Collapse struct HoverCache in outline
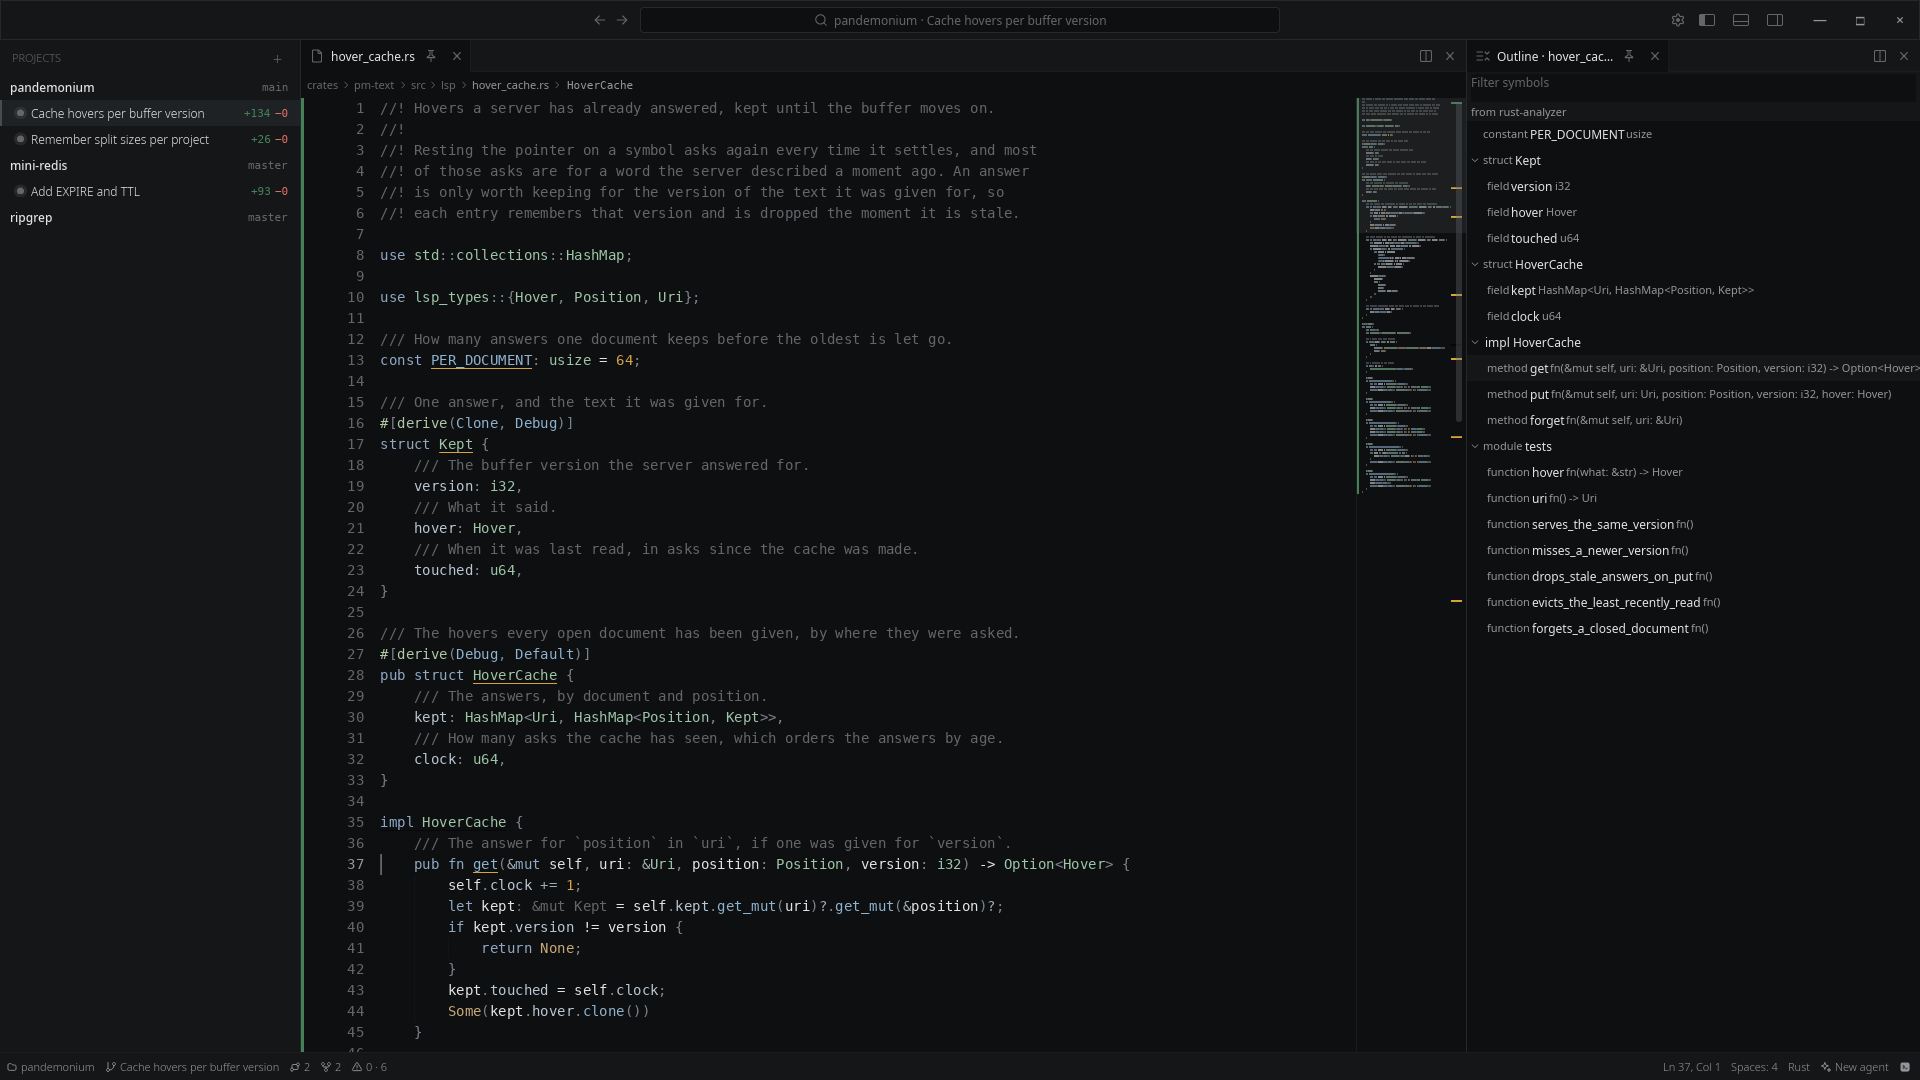 [x=1475, y=264]
